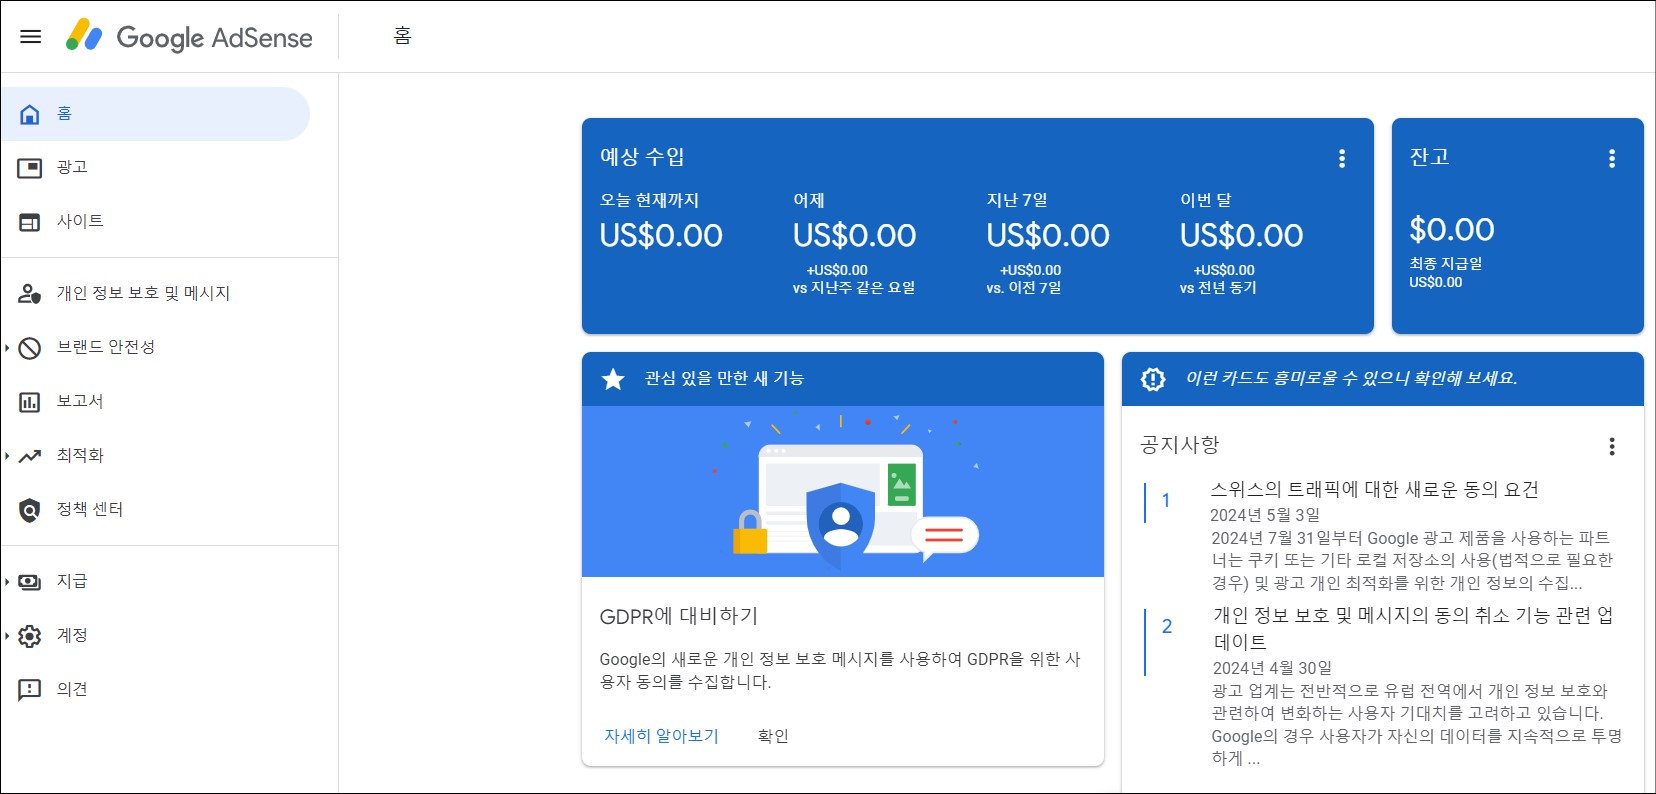Click the 관심 있을 만한 새 기능 header text

724,378
